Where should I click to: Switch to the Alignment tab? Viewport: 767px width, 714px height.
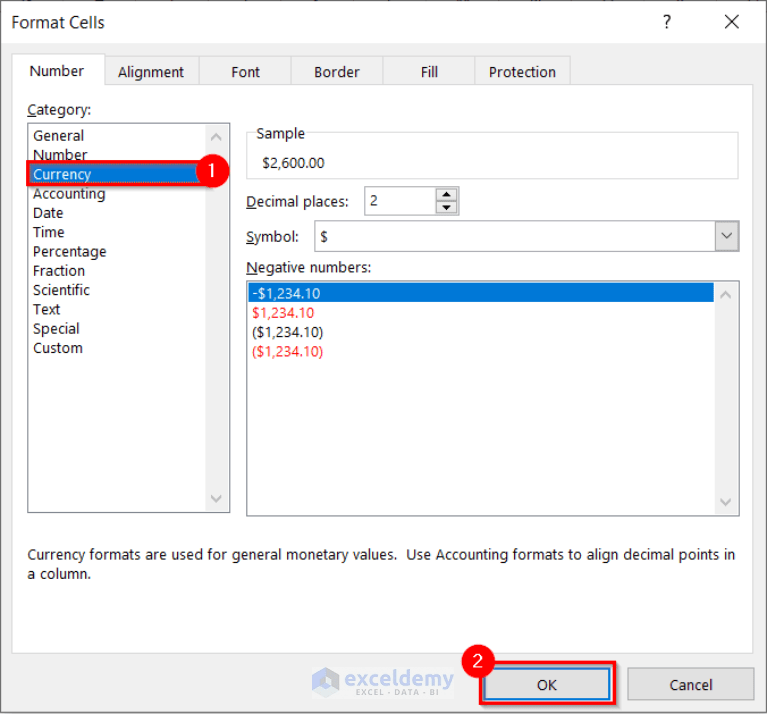[x=151, y=72]
